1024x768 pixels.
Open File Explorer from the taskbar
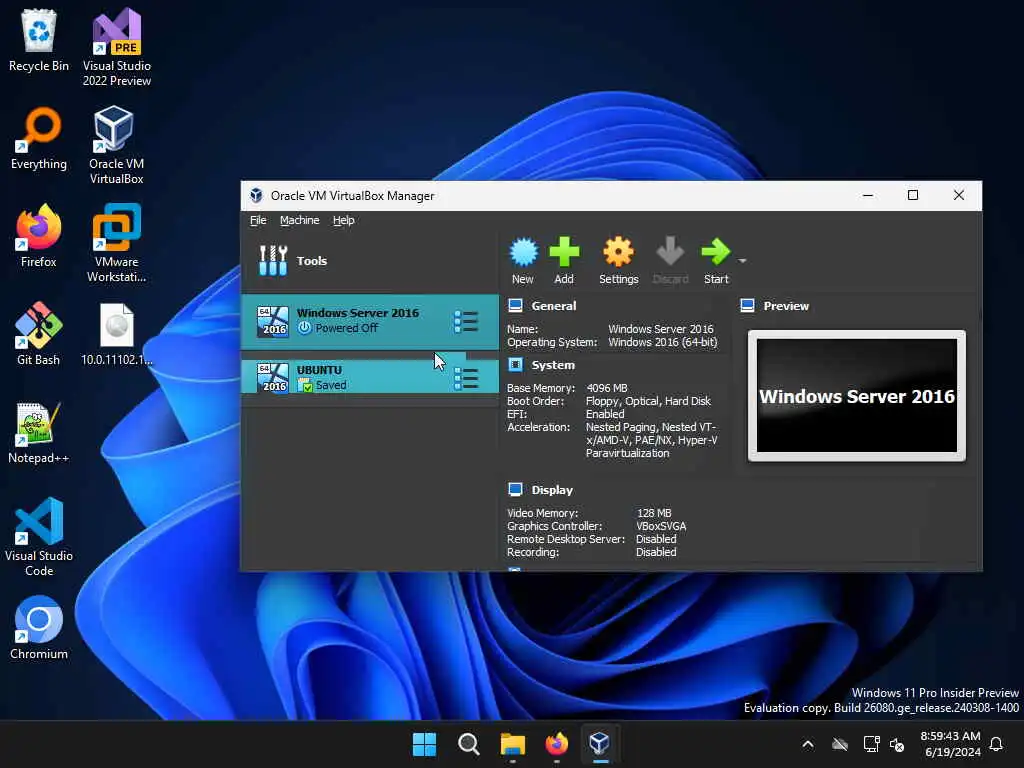point(513,744)
